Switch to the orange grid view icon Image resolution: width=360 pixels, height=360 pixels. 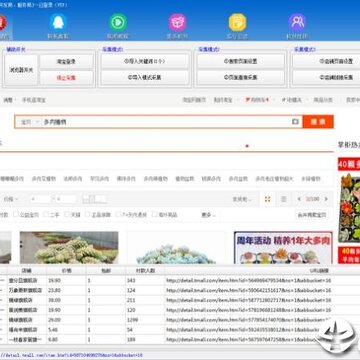pos(267,199)
